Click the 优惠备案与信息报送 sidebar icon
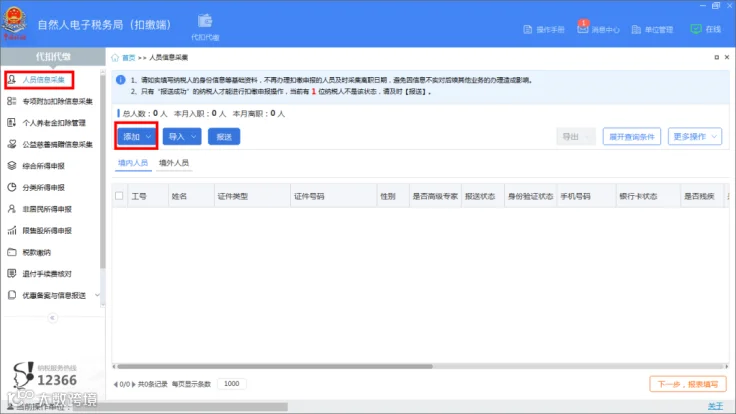 pyautogui.click(x=12, y=295)
